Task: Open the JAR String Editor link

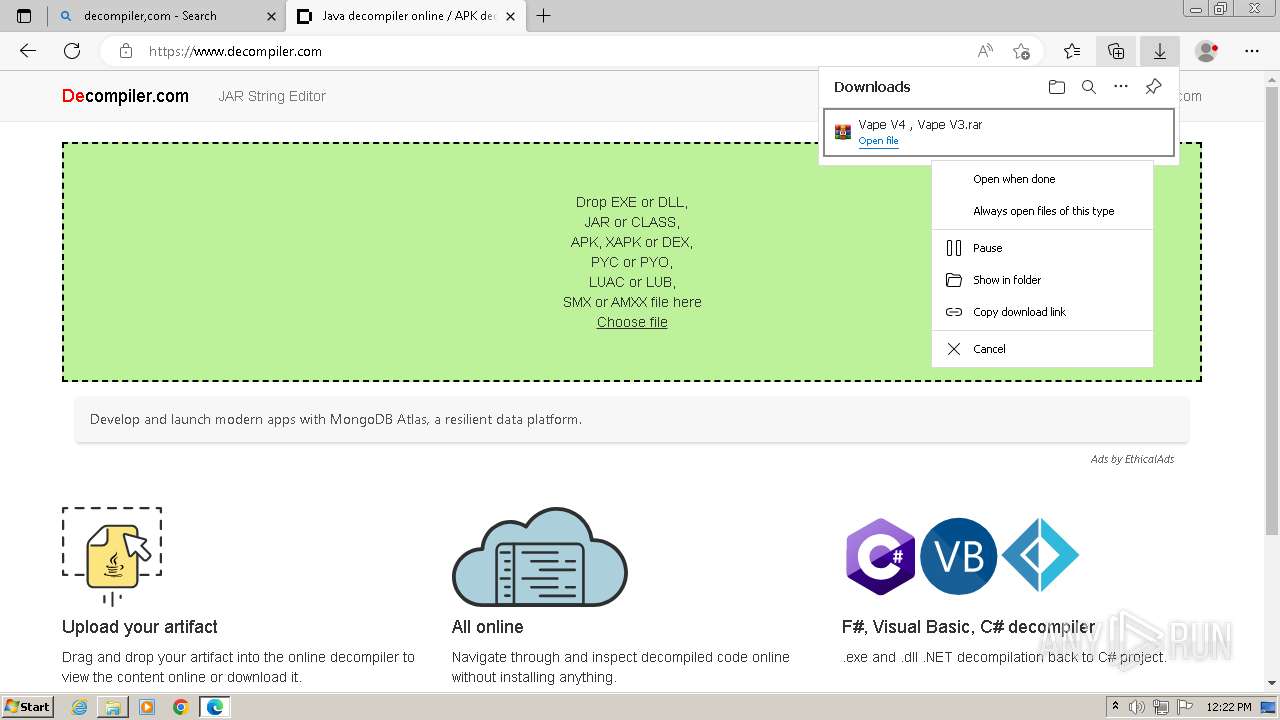Action: coord(272,96)
